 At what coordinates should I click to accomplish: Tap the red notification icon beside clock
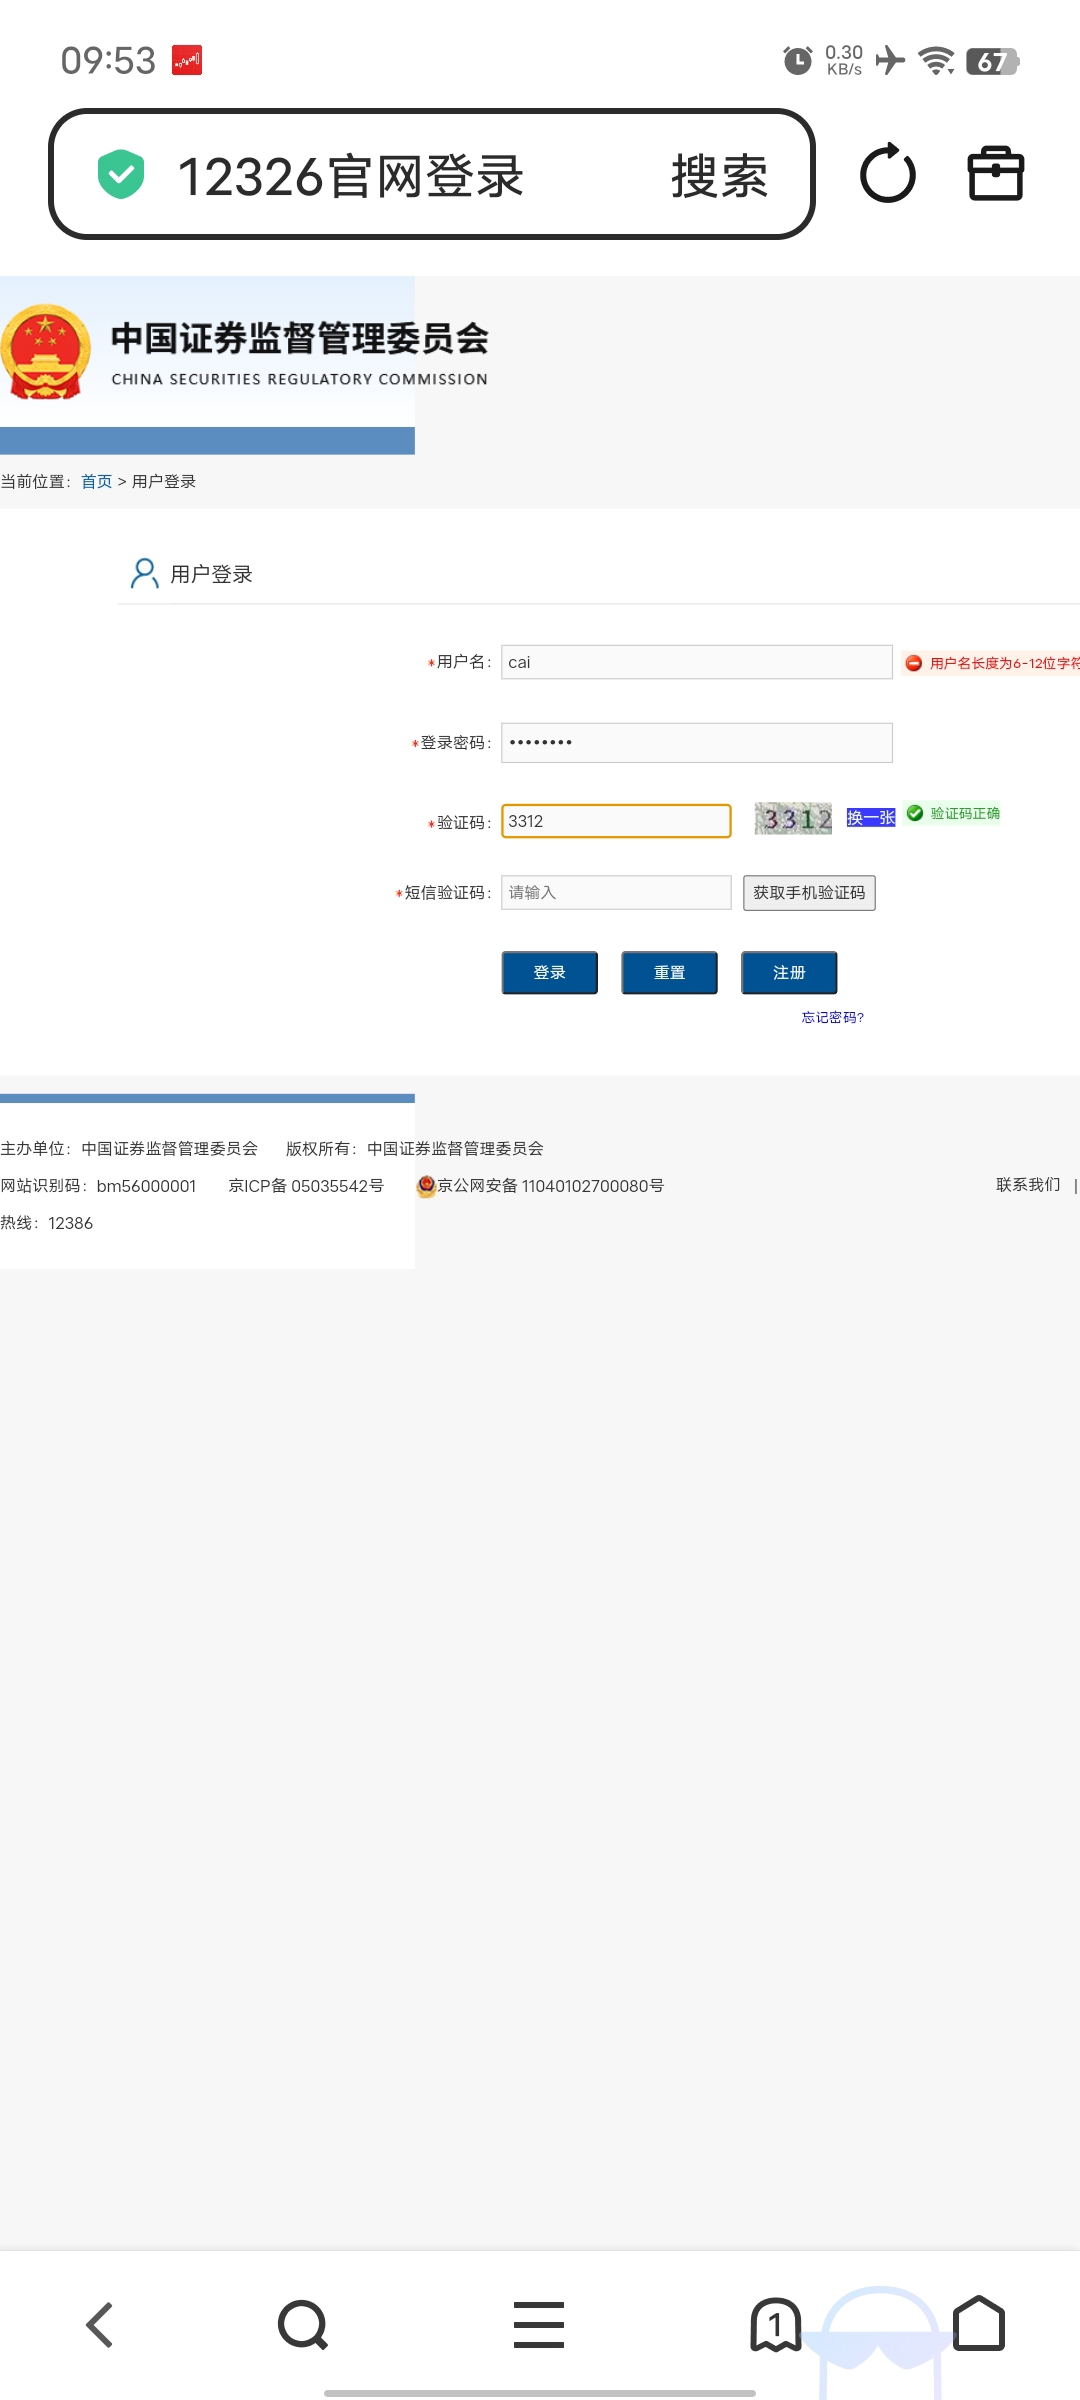[187, 60]
